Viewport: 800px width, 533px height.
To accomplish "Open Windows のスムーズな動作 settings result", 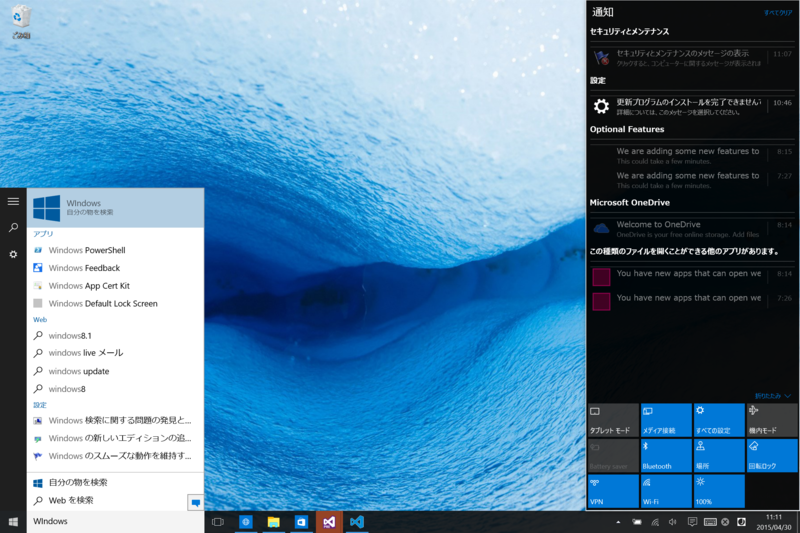I will [115, 456].
